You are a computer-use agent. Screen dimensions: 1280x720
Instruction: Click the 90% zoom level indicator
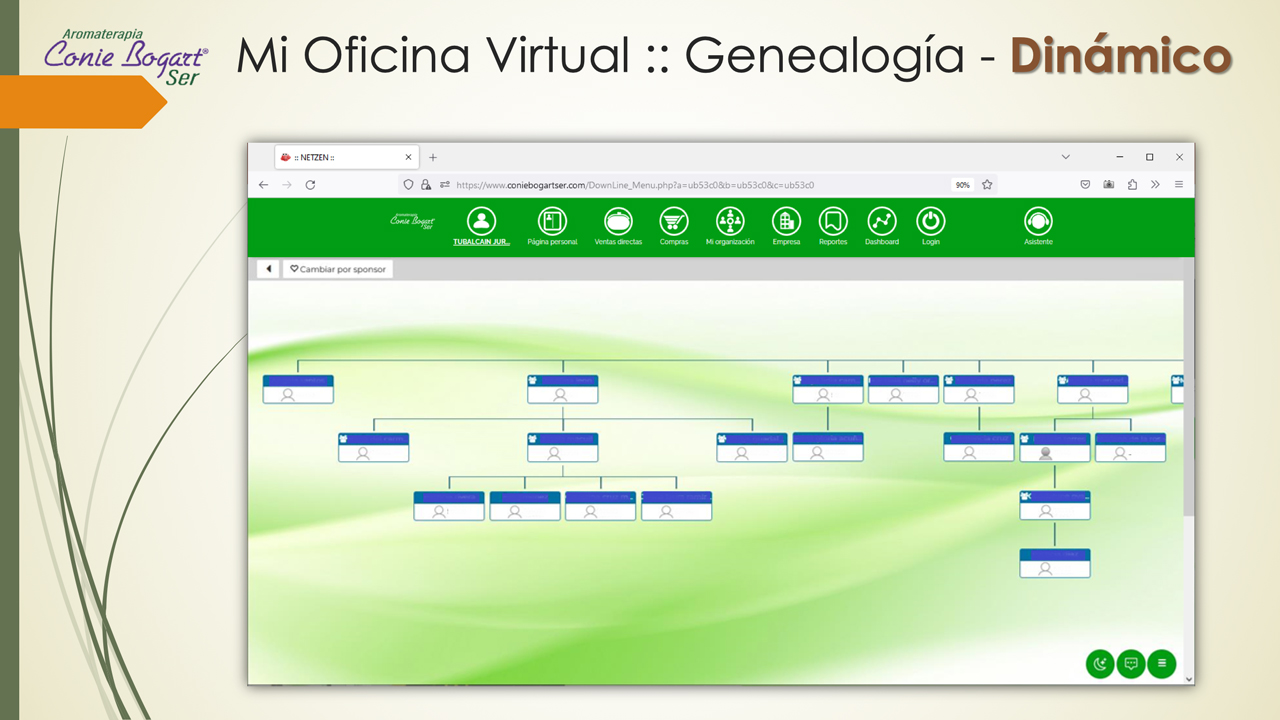point(962,185)
